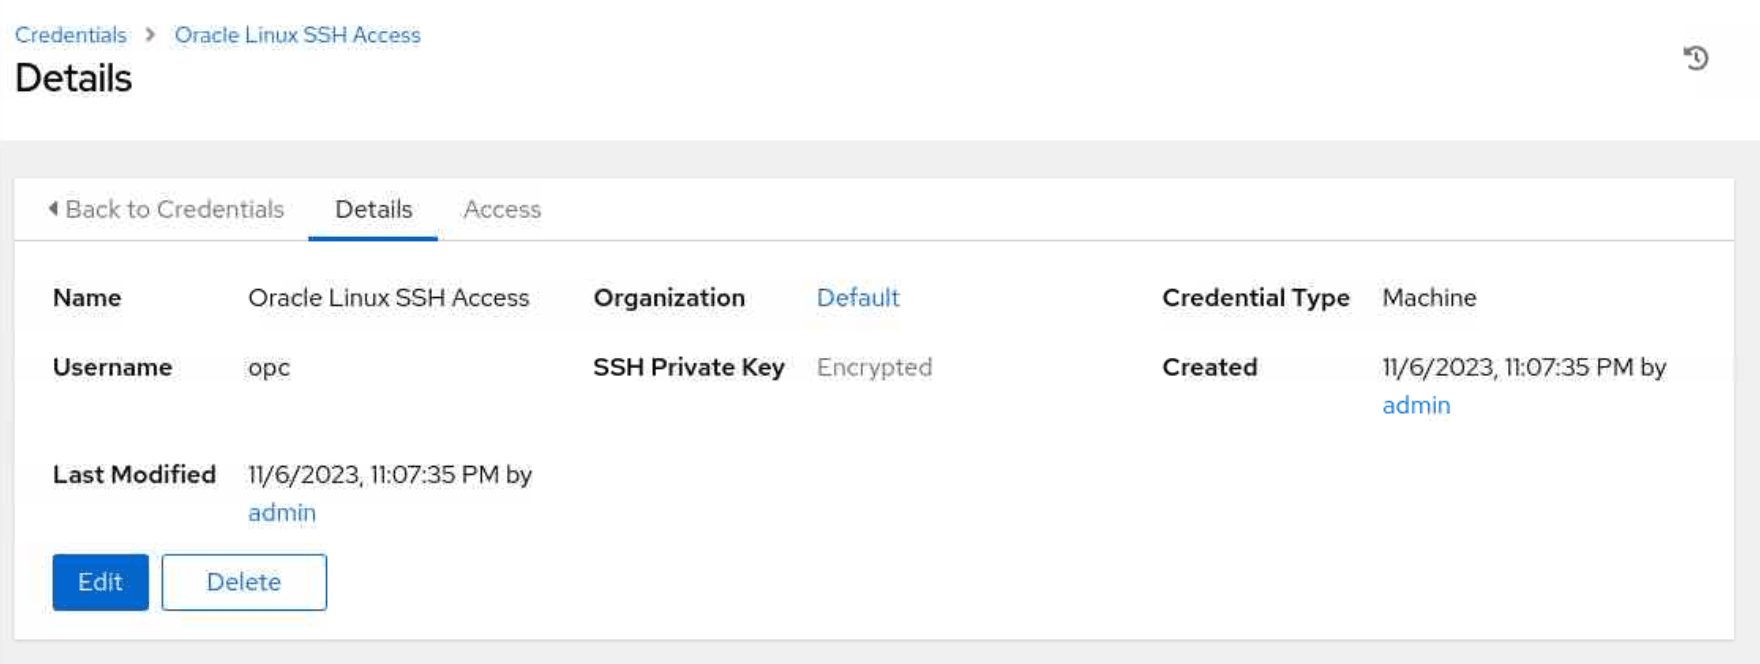The width and height of the screenshot is (1760, 664).
Task: Switch to the Access tab
Action: (502, 209)
